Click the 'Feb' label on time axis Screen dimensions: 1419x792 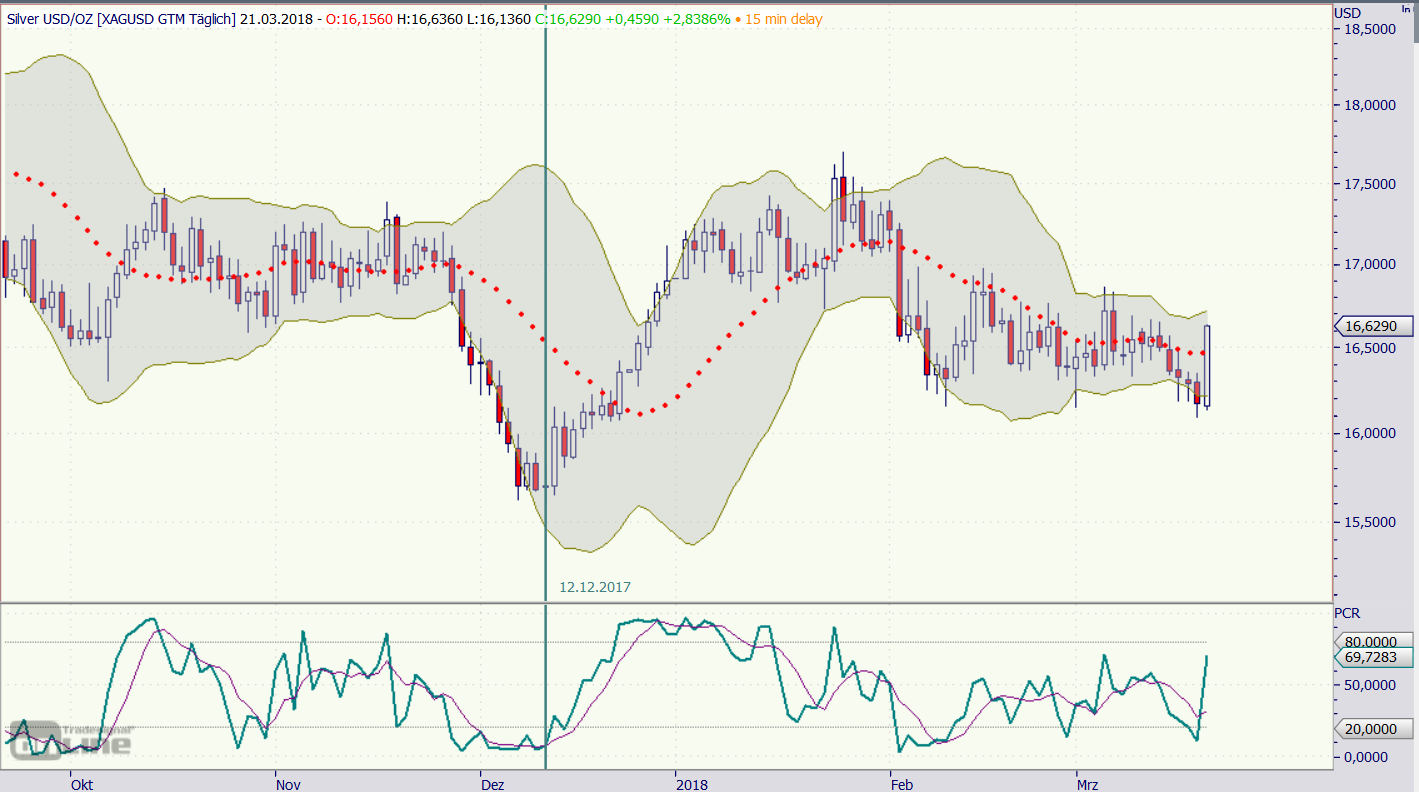pyautogui.click(x=901, y=784)
